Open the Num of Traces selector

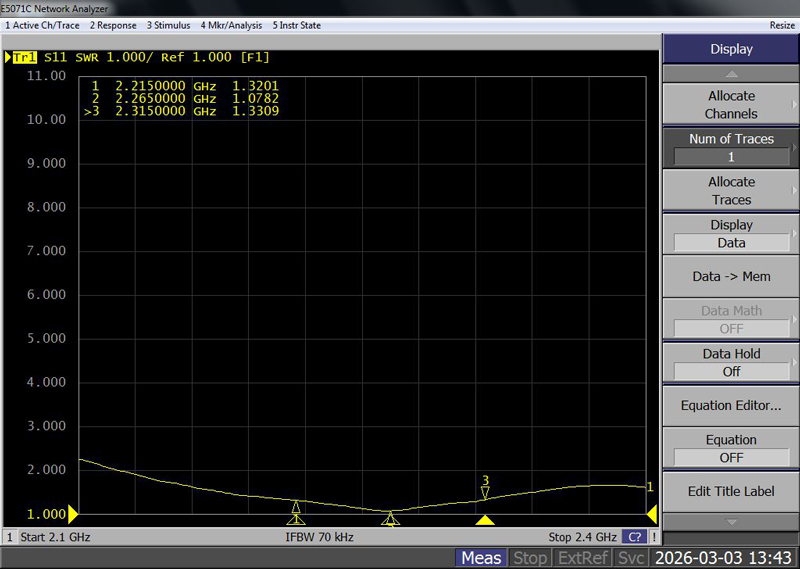pyautogui.click(x=731, y=148)
